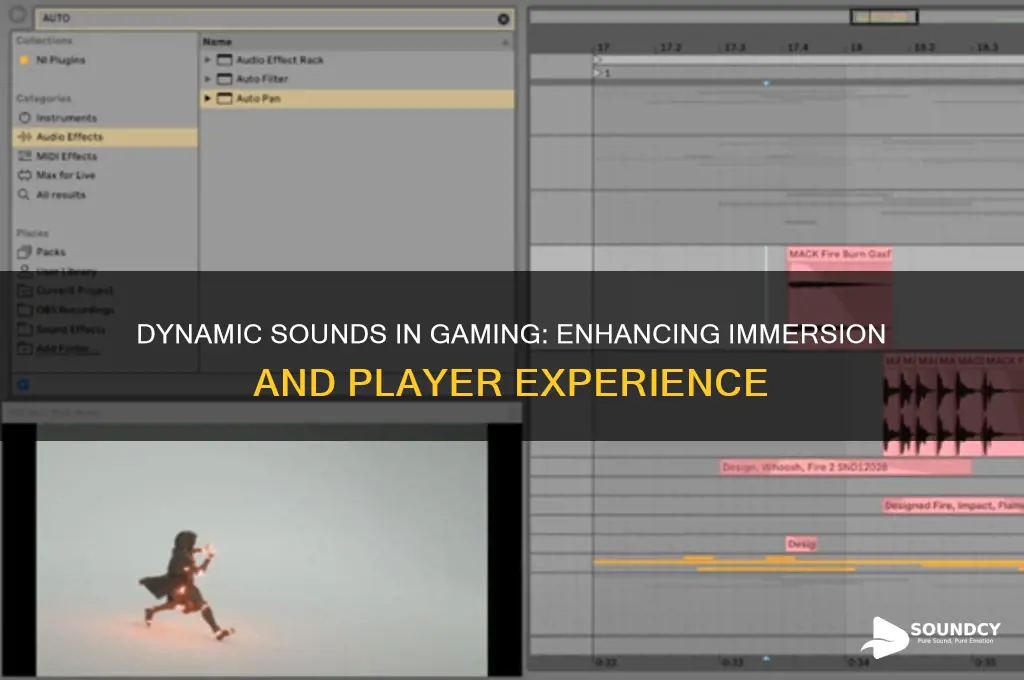Click the AUTO browser search box
Screen dimensions: 1024x680
point(274,18)
